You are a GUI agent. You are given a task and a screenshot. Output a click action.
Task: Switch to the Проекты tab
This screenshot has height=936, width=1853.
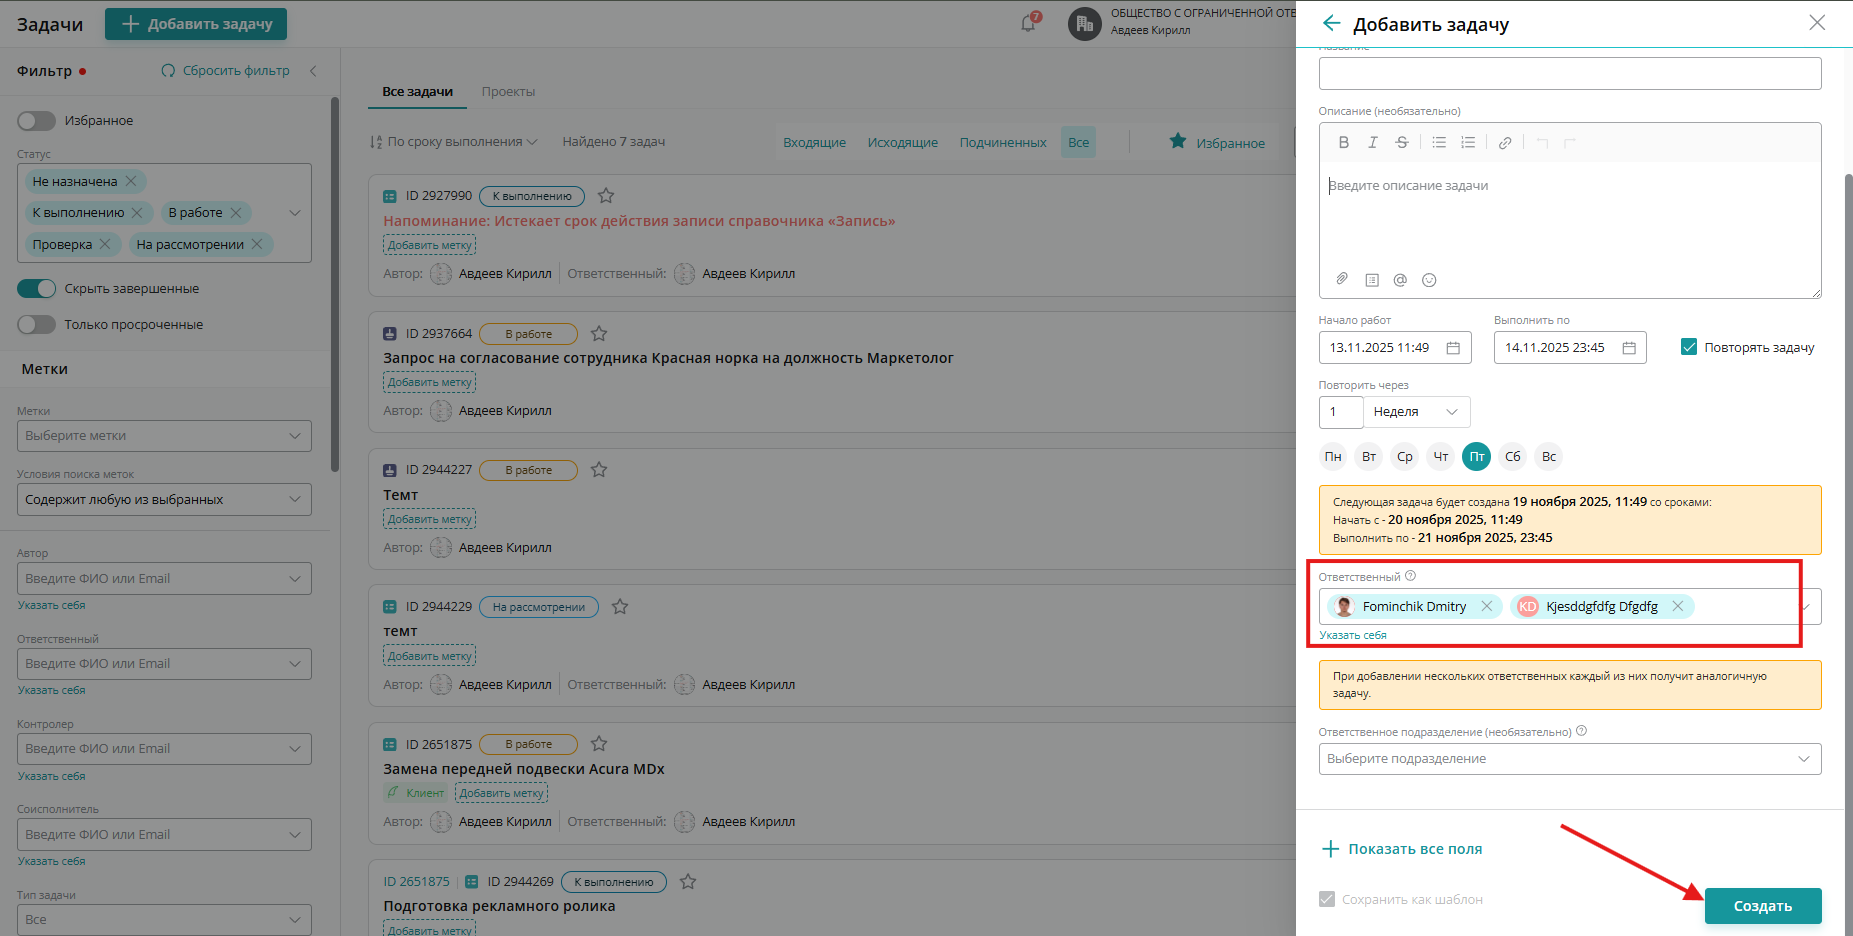[508, 92]
